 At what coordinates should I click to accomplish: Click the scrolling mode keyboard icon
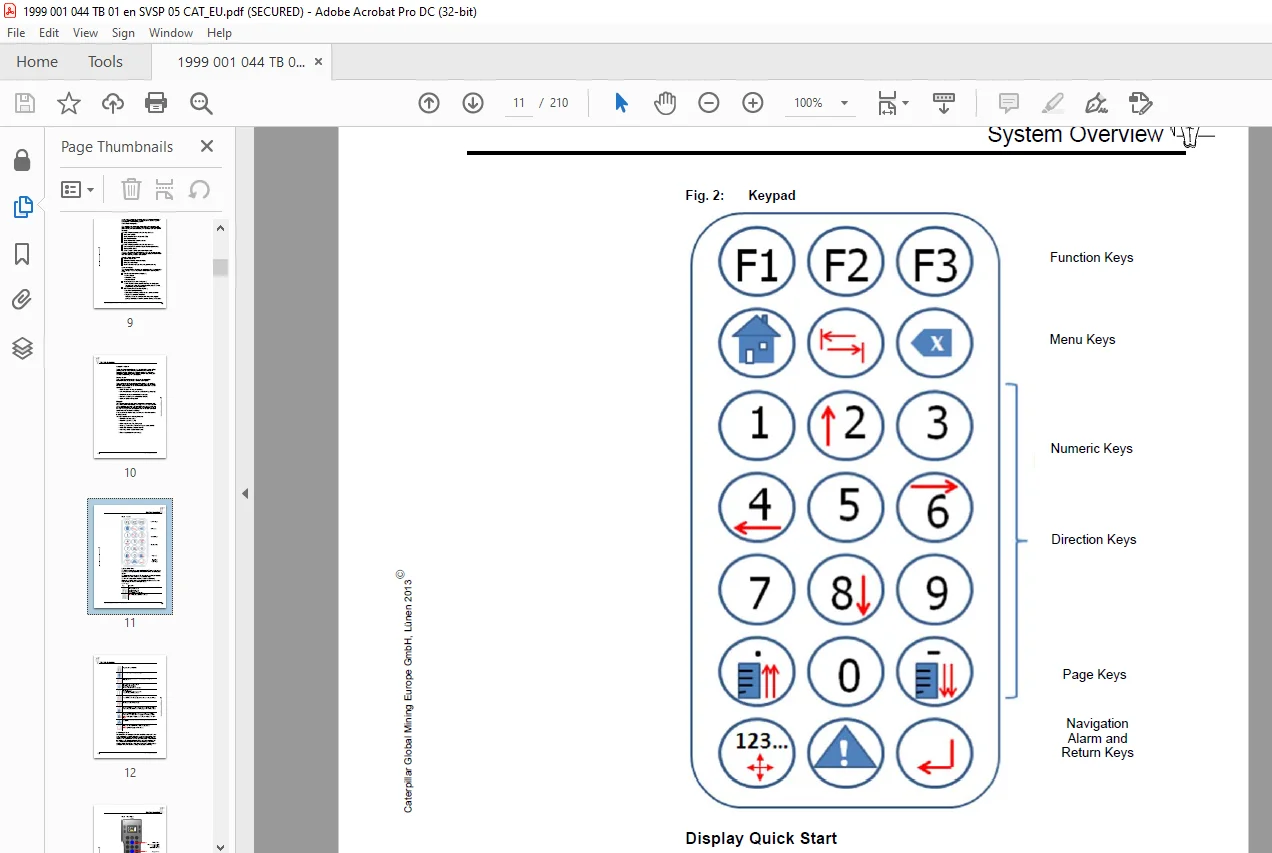coord(944,103)
